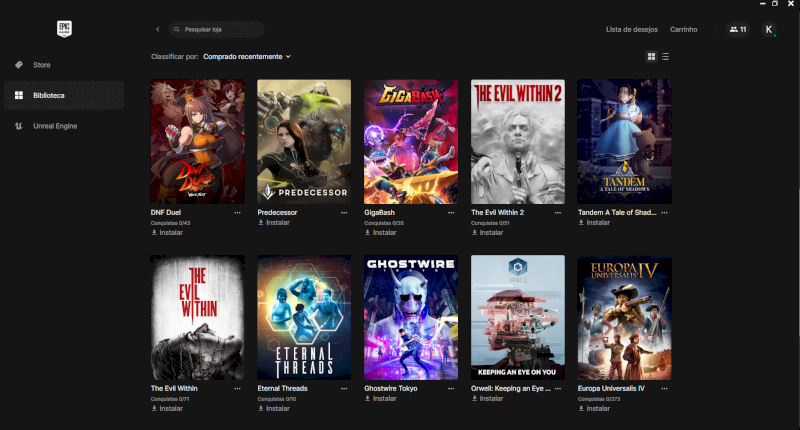Open DNF Duel options menu

click(x=237, y=213)
